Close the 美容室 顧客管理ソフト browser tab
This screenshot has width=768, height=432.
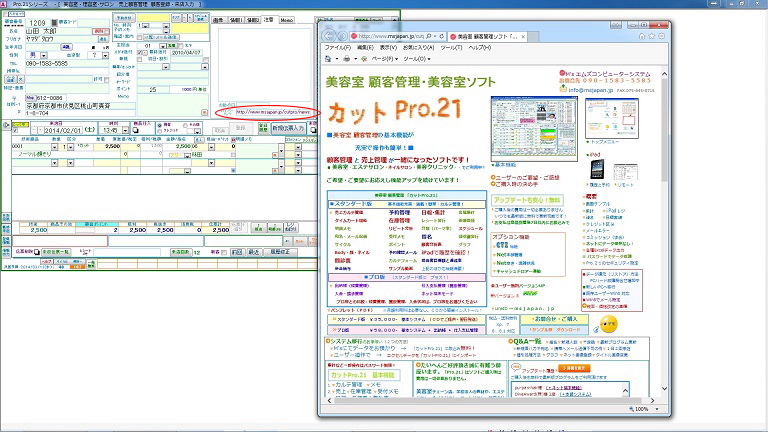pos(523,37)
